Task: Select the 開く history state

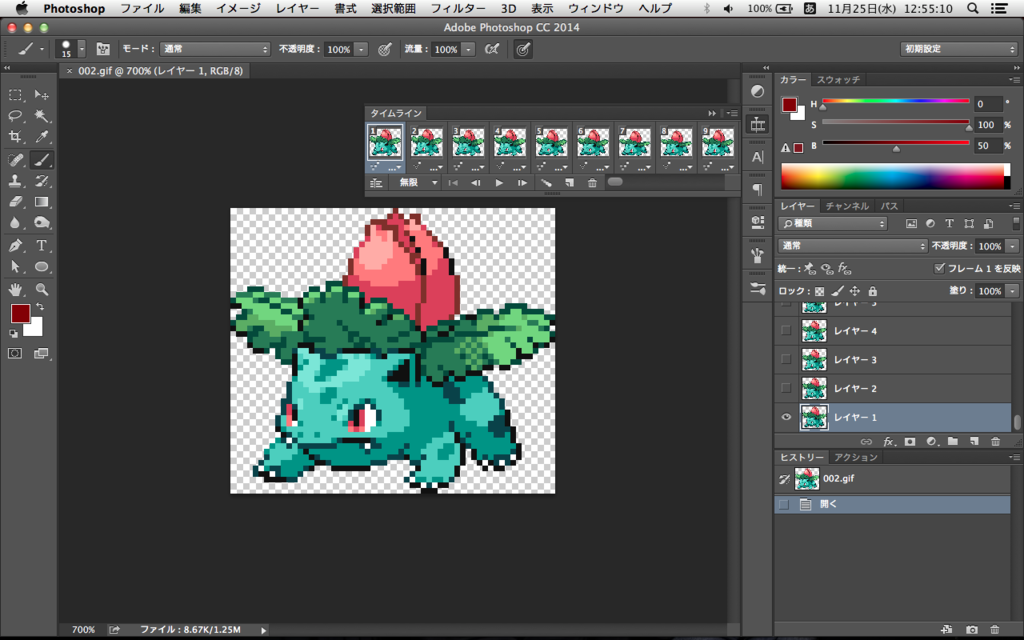Action: (x=828, y=505)
